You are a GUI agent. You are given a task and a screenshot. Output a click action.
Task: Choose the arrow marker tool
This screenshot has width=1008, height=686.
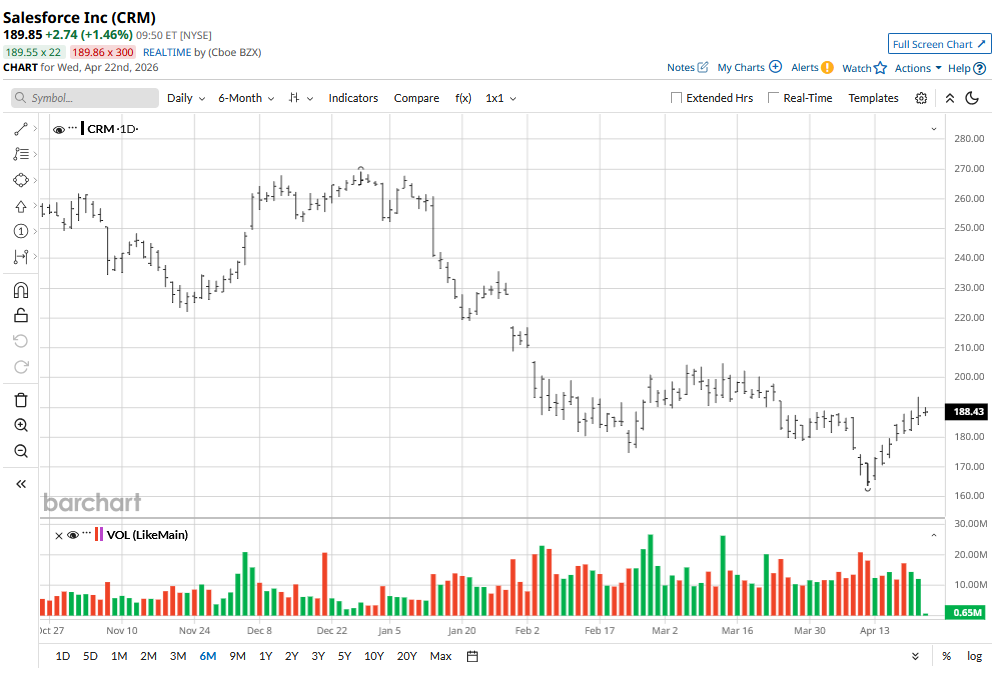click(21, 206)
